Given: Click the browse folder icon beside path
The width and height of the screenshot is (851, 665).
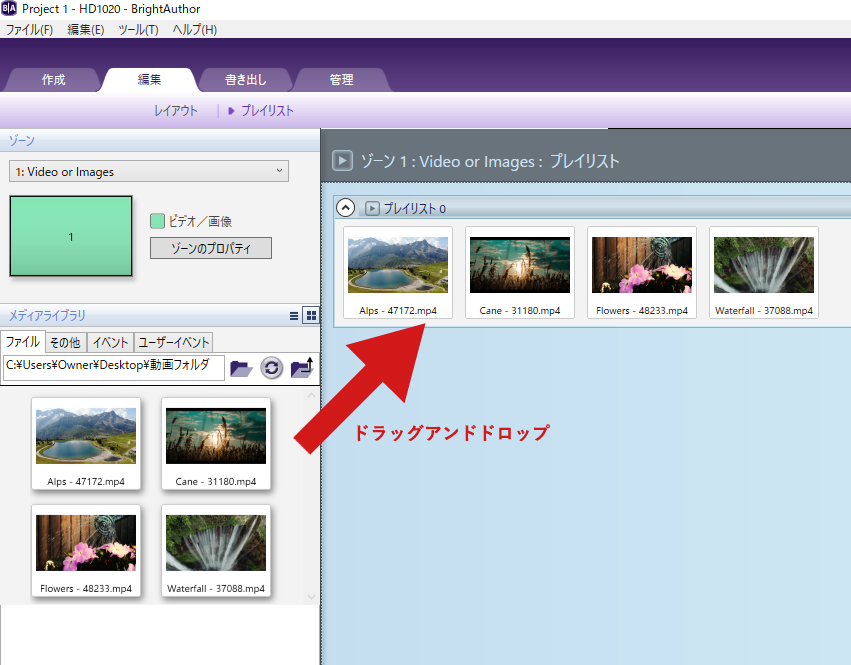Looking at the screenshot, I should click(x=241, y=368).
